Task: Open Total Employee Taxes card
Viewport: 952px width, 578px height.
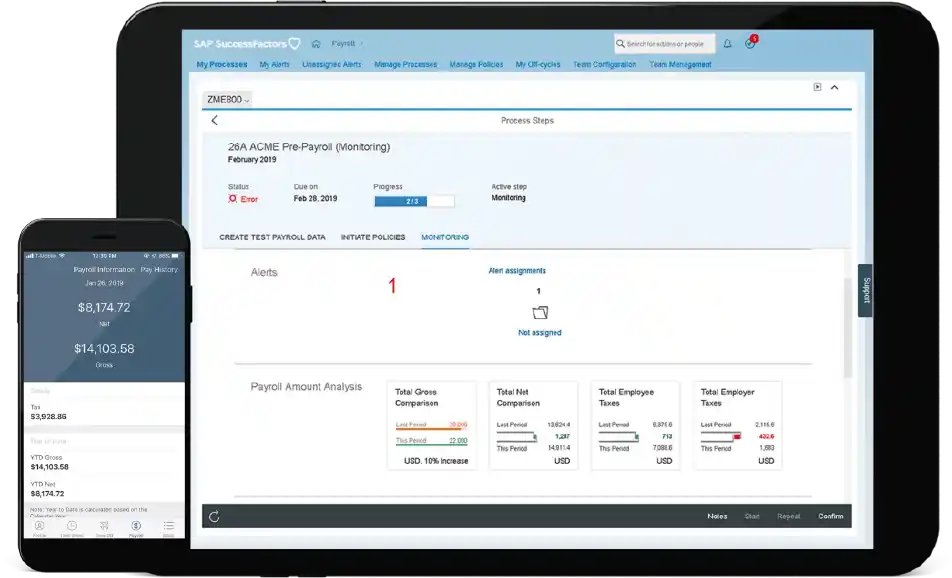Action: click(635, 426)
